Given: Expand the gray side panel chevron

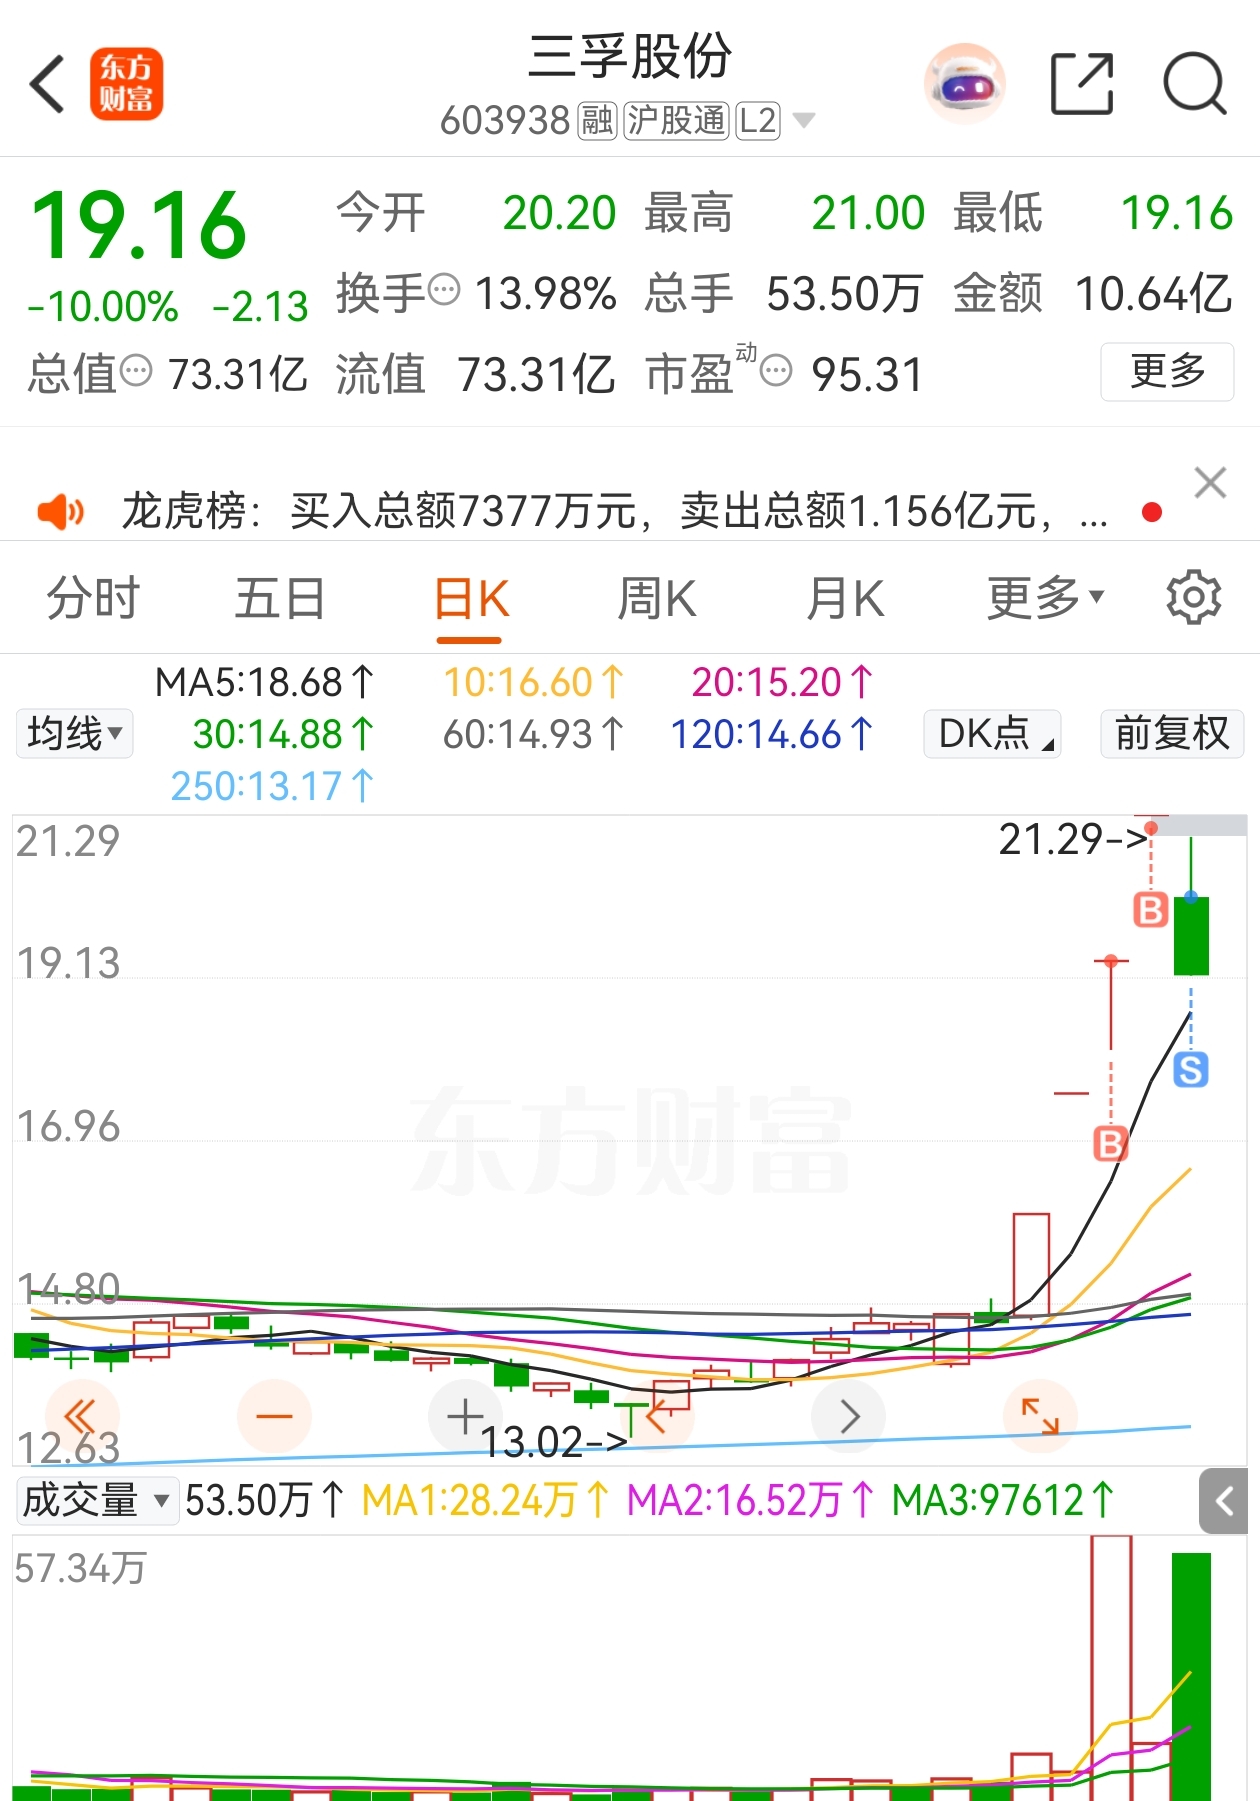Looking at the screenshot, I should (x=1223, y=1501).
